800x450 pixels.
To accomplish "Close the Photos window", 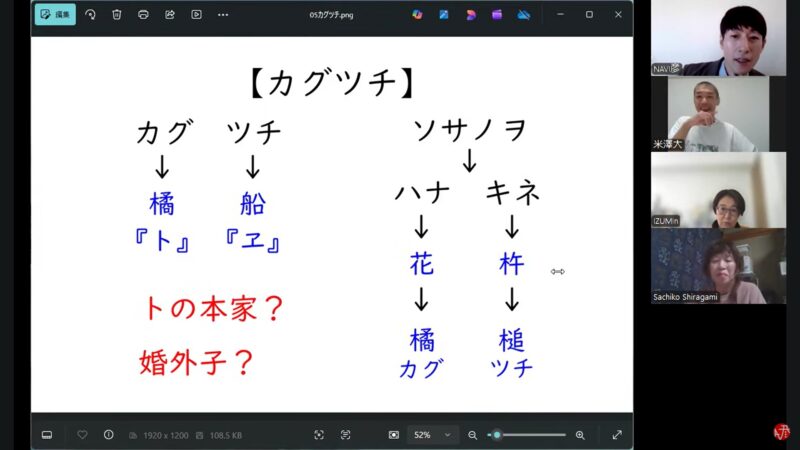I will [x=618, y=14].
